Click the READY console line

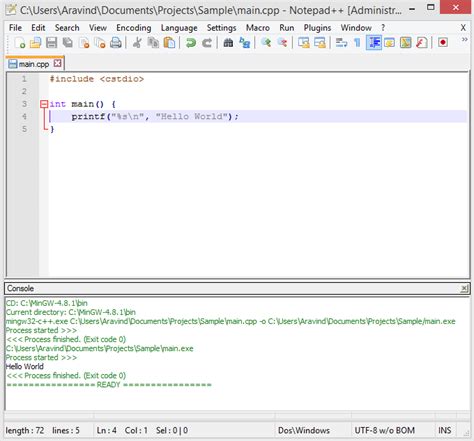click(x=109, y=385)
